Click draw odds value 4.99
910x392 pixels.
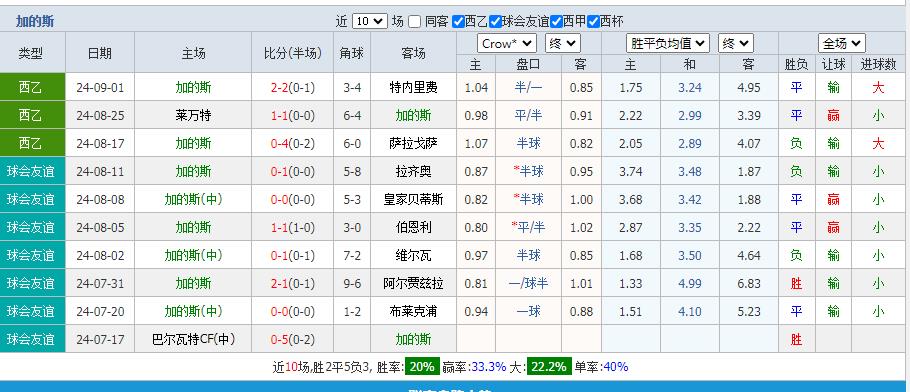click(689, 283)
